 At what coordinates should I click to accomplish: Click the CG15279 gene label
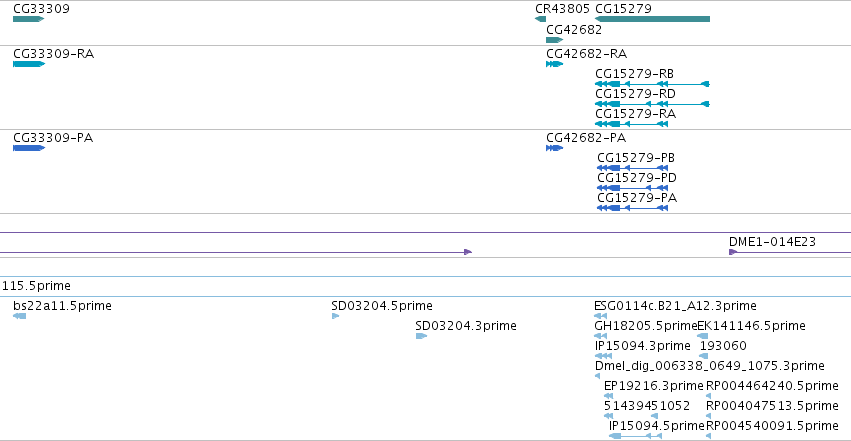[624, 9]
